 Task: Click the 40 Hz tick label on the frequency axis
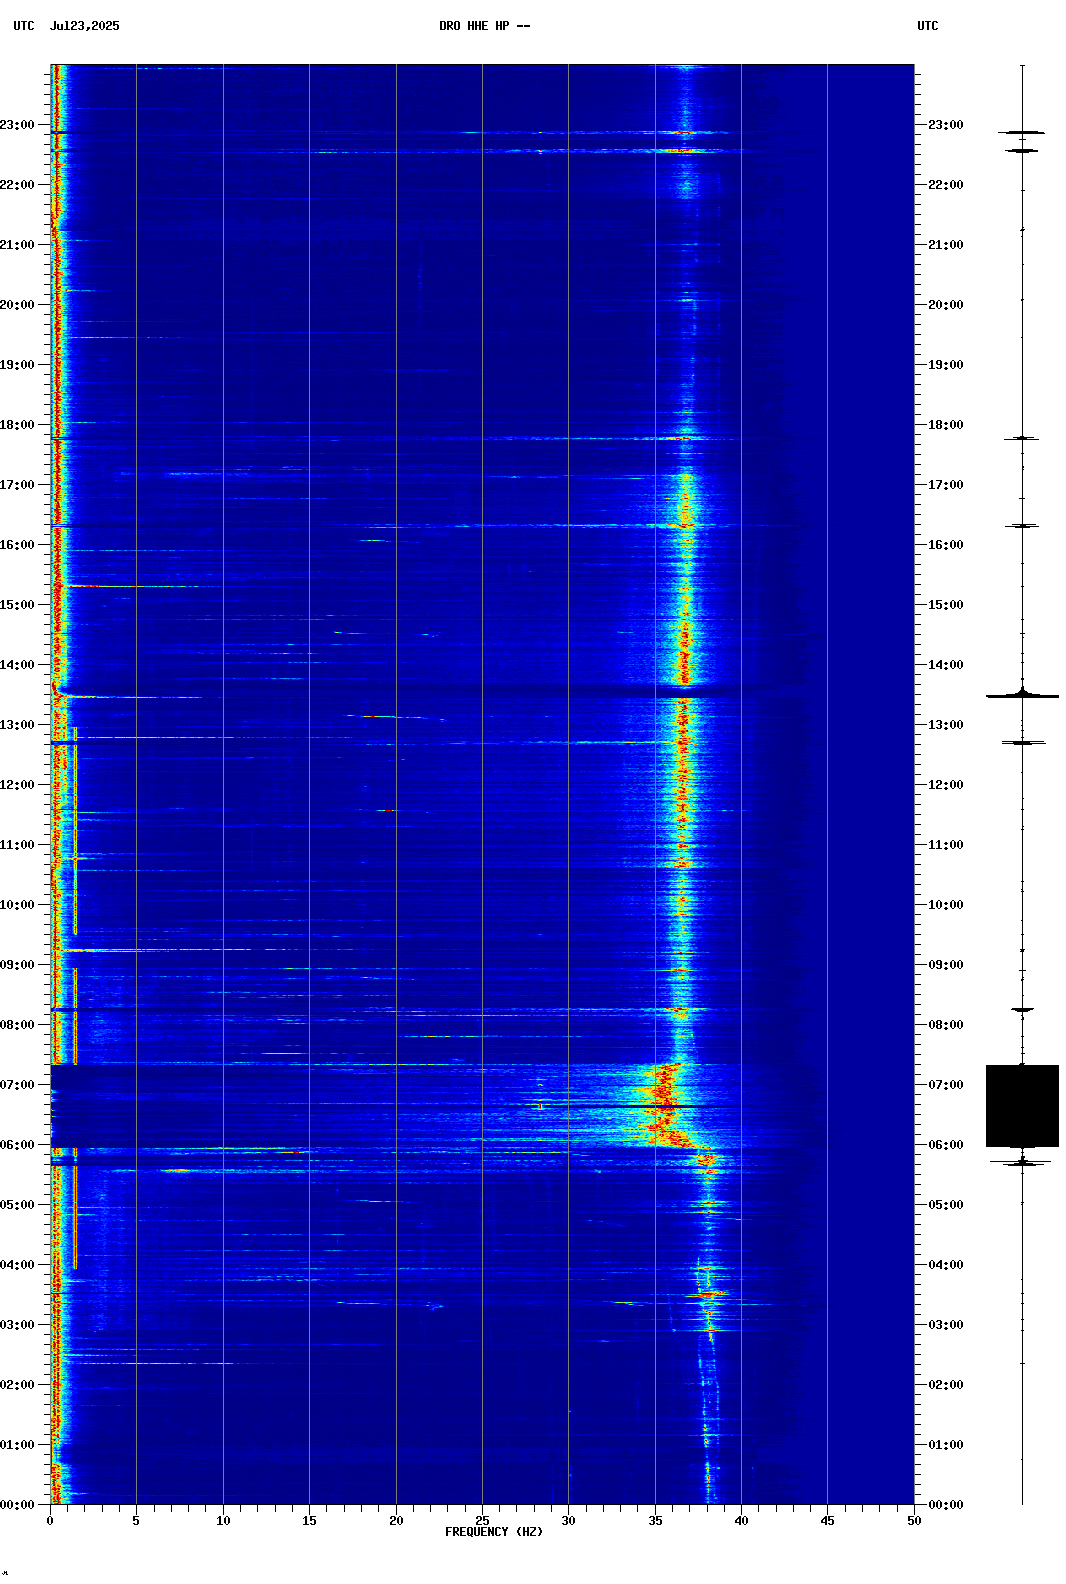[x=741, y=1521]
